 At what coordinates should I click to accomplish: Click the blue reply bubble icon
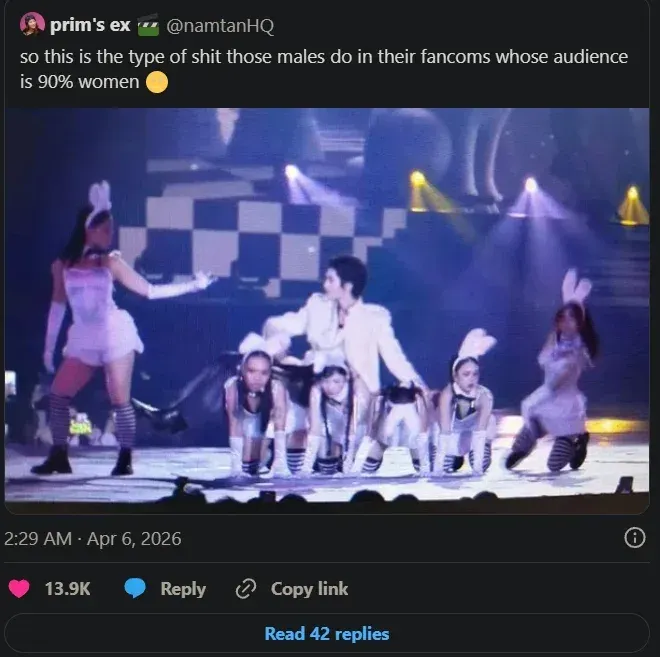coord(135,589)
